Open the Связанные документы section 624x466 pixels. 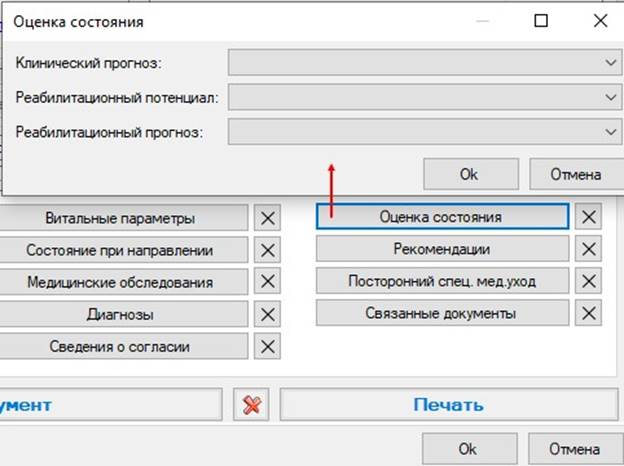tap(443, 313)
